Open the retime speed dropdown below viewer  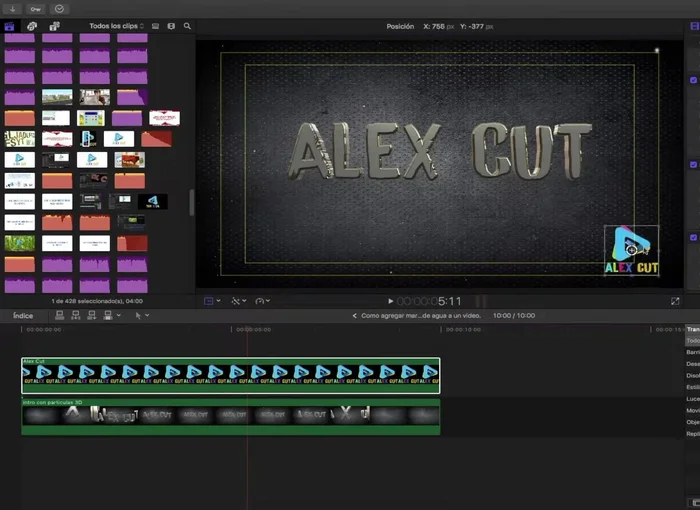[x=262, y=301]
